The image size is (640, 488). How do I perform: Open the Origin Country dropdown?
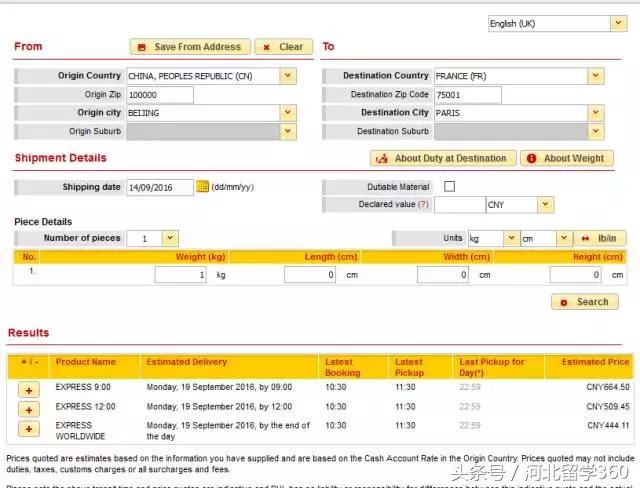[x=288, y=76]
